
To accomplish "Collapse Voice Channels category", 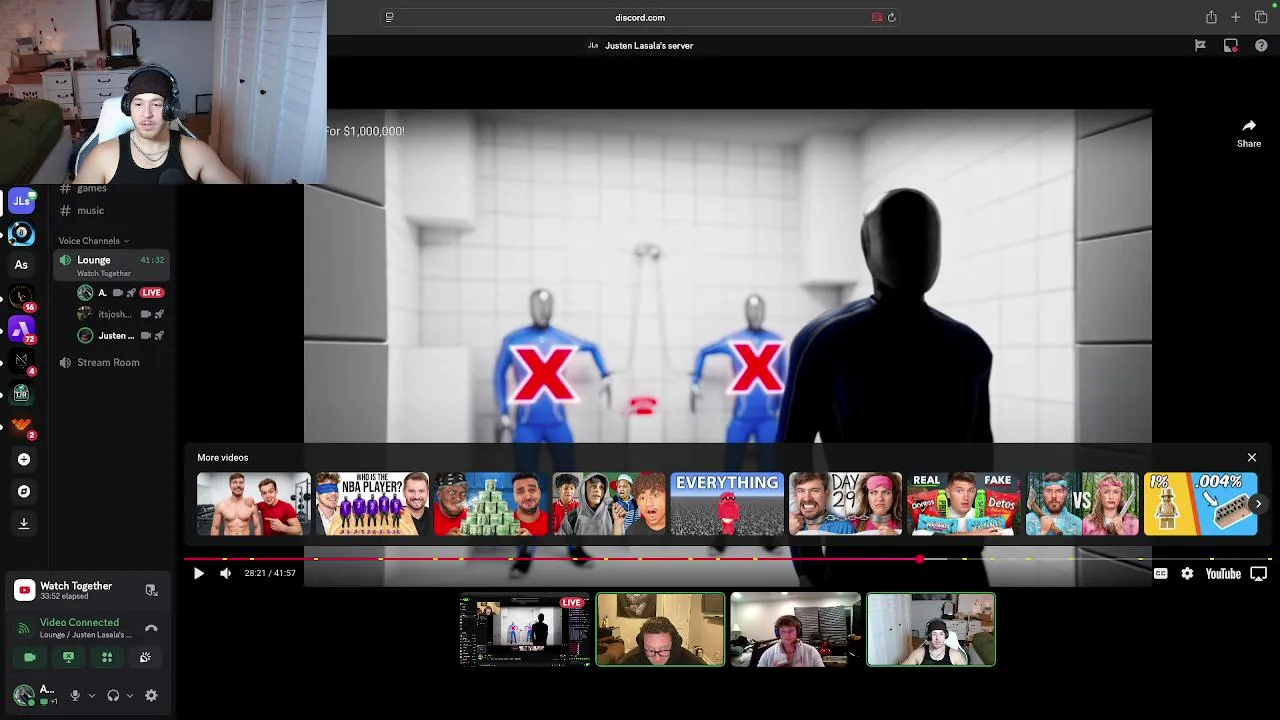I will [94, 240].
